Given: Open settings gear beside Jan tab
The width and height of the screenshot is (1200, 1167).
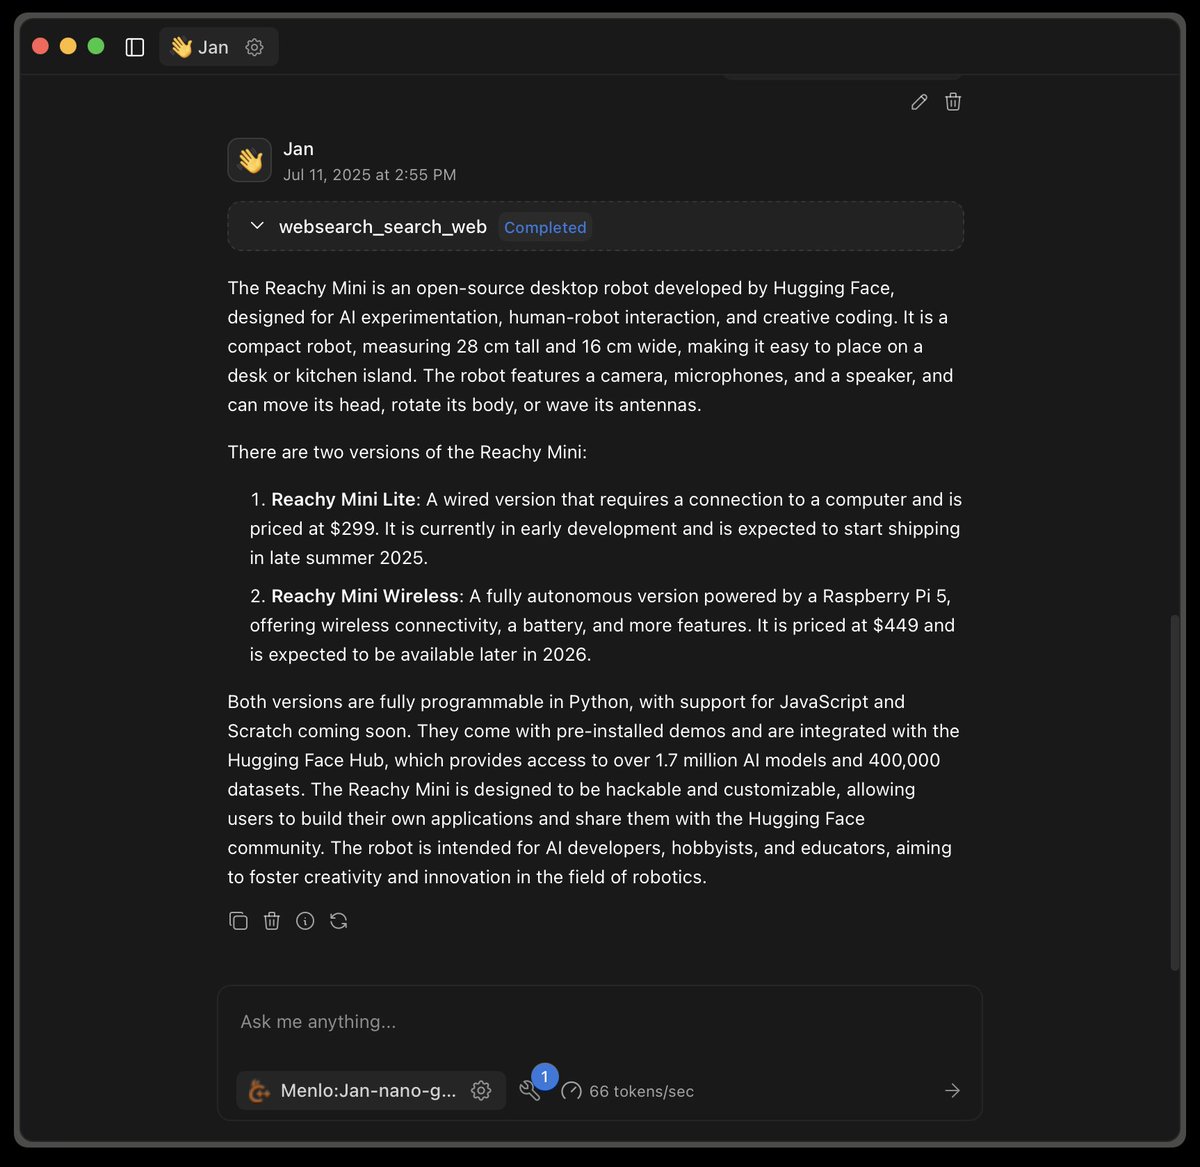Looking at the screenshot, I should (255, 47).
